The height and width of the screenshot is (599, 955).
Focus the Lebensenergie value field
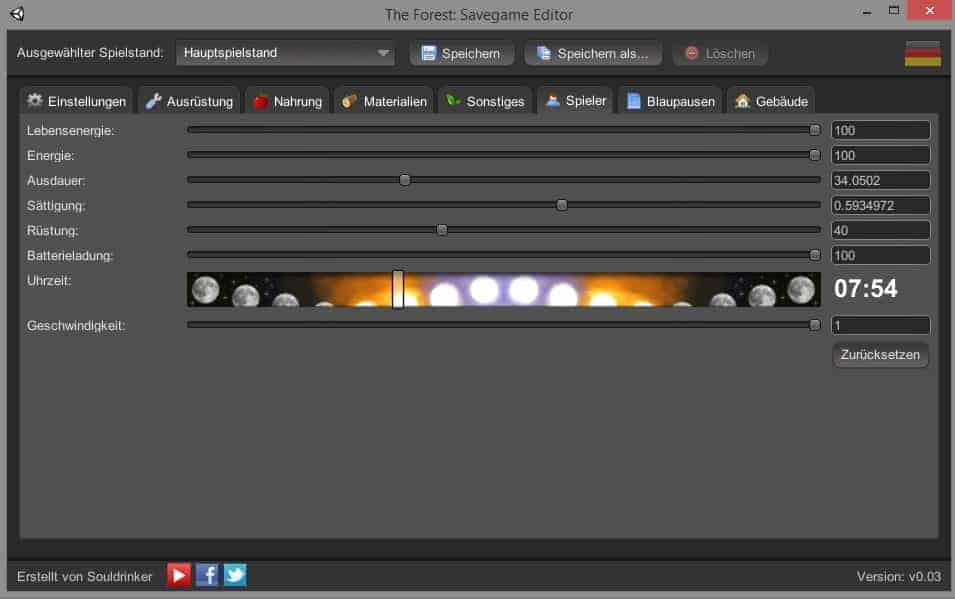point(880,130)
